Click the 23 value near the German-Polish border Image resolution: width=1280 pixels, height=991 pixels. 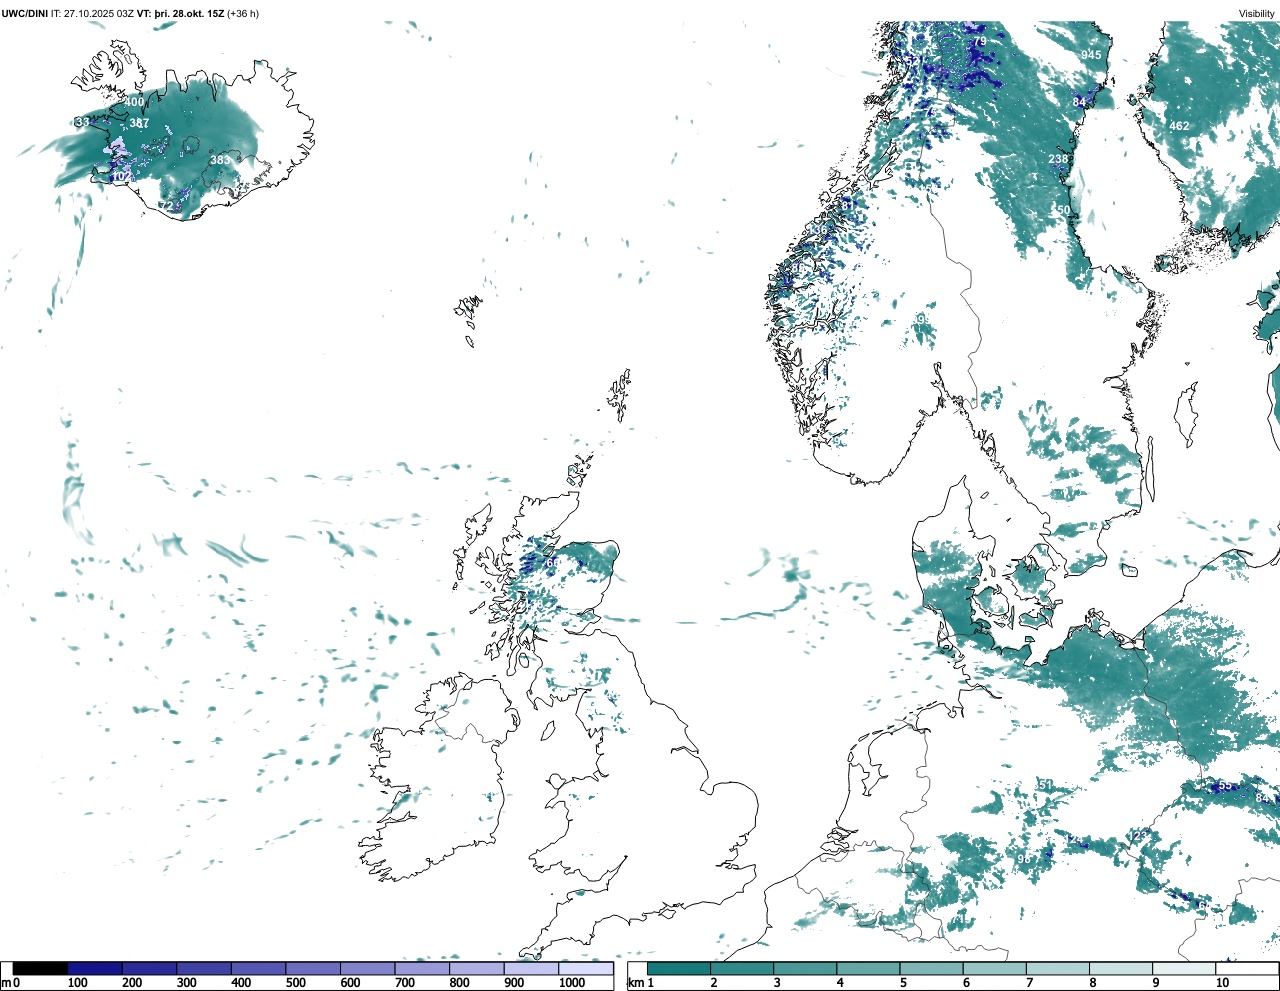click(1141, 836)
